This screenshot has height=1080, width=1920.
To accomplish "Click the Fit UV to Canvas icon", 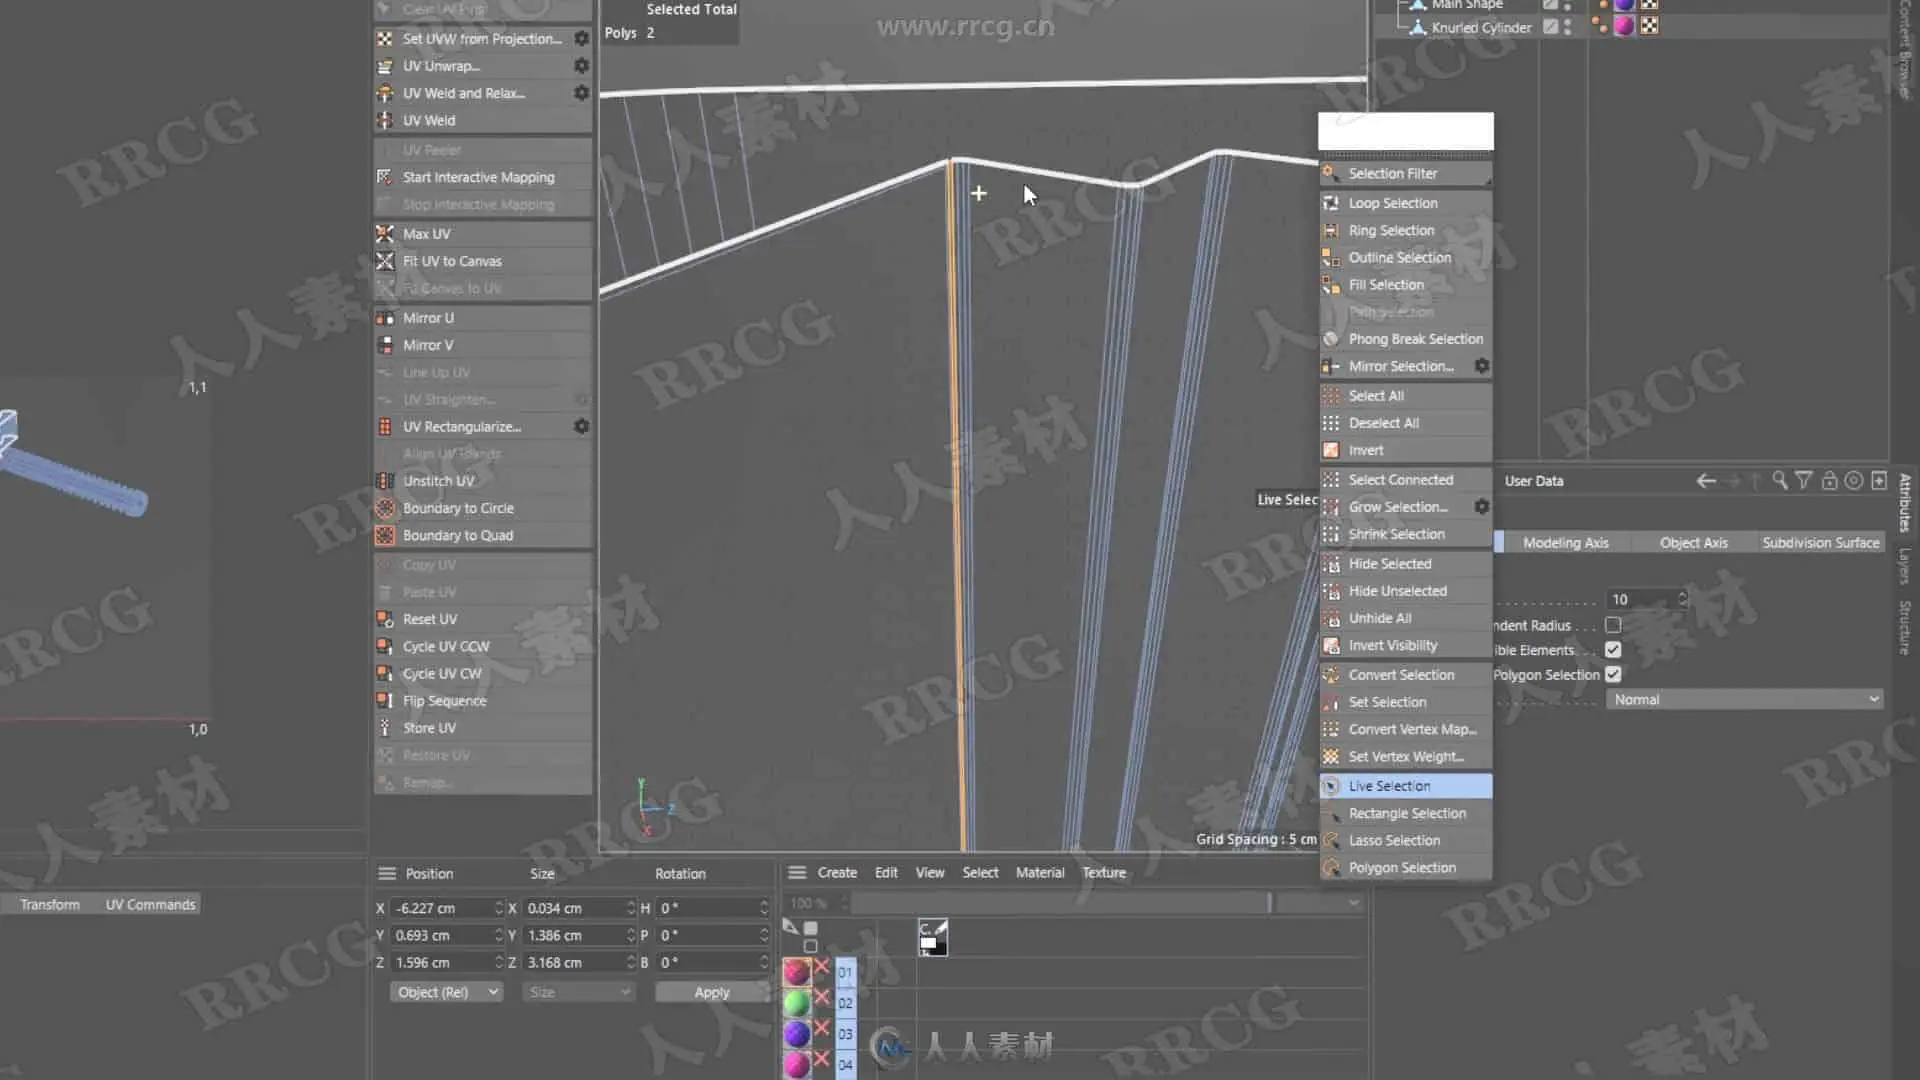I will [385, 261].
